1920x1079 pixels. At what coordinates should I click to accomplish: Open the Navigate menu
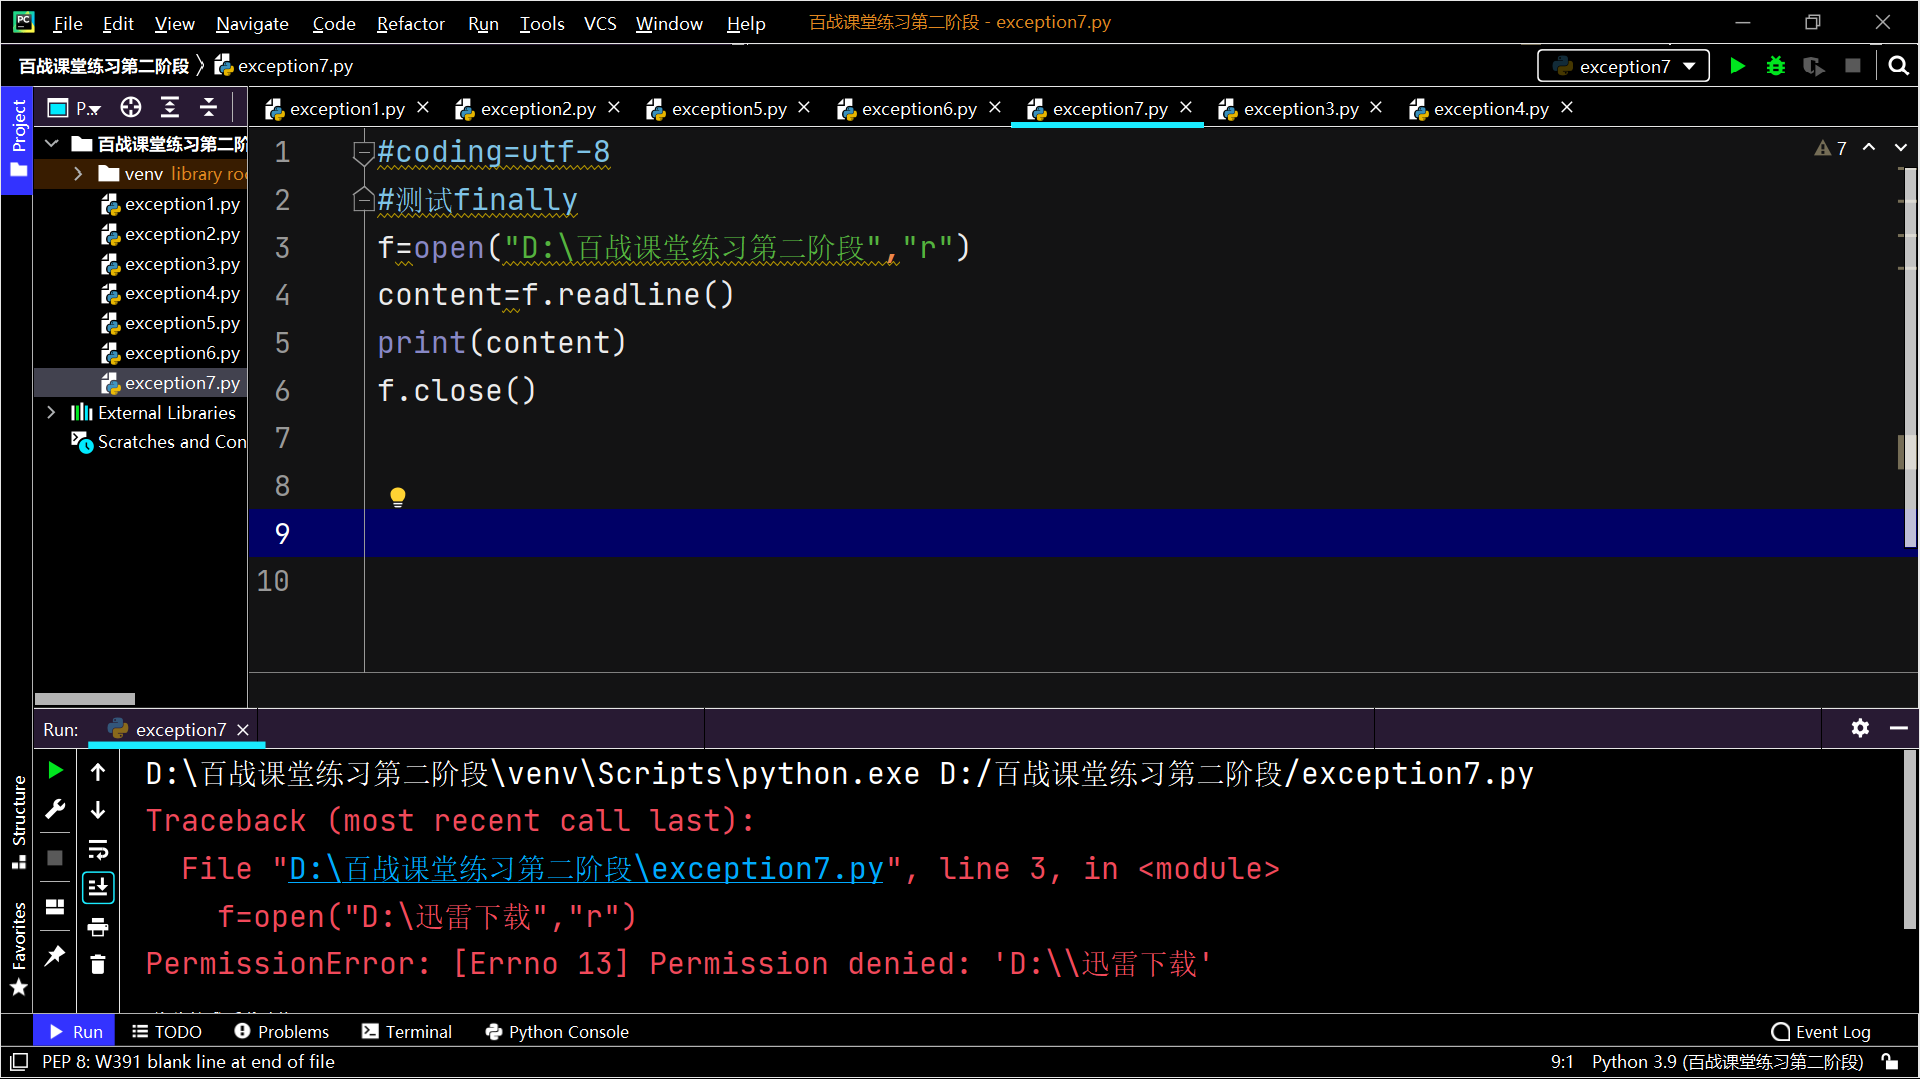[252, 22]
